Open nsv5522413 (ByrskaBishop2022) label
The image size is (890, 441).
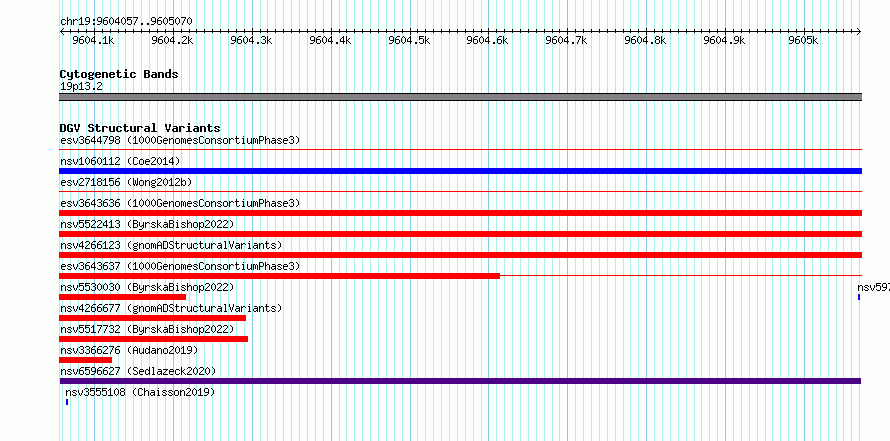coord(147,224)
